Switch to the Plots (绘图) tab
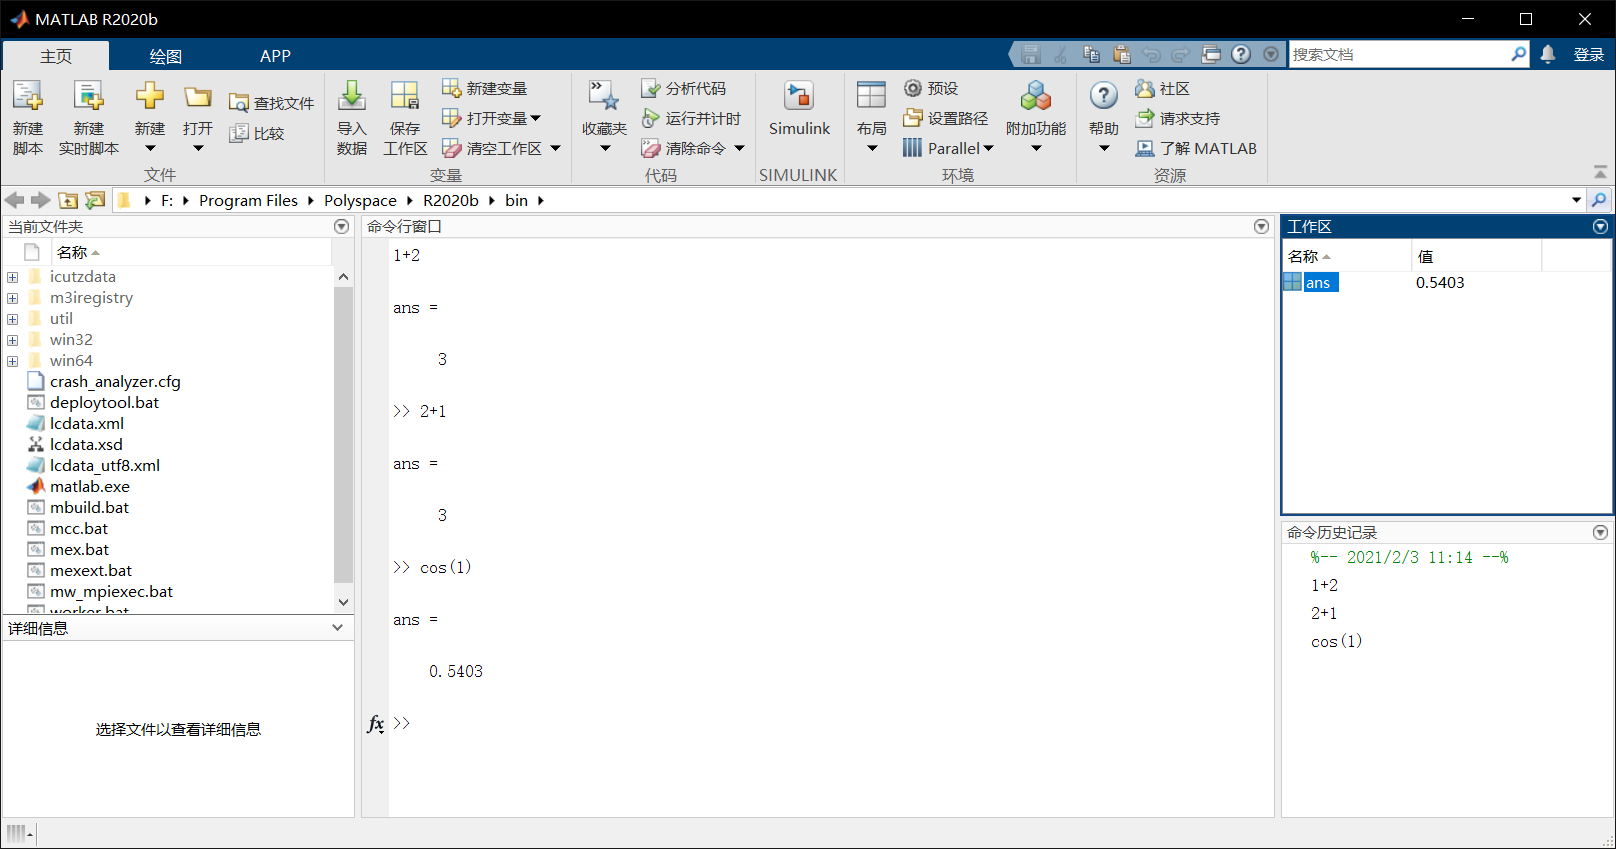Screen dimensions: 1616x849 pyautogui.click(x=166, y=56)
